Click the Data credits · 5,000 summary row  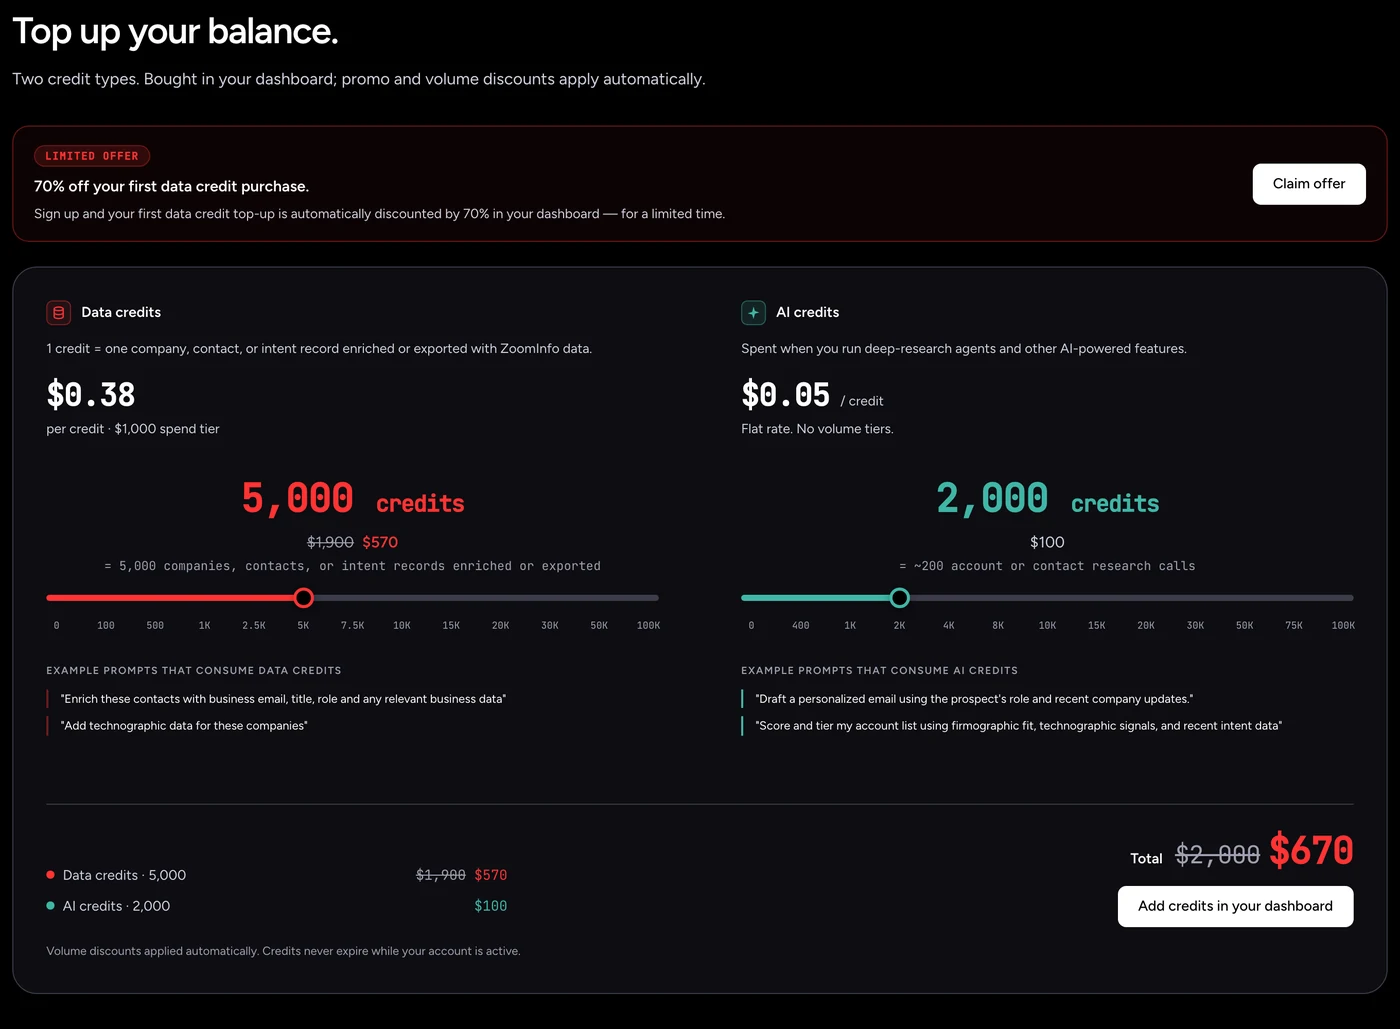tap(277, 875)
